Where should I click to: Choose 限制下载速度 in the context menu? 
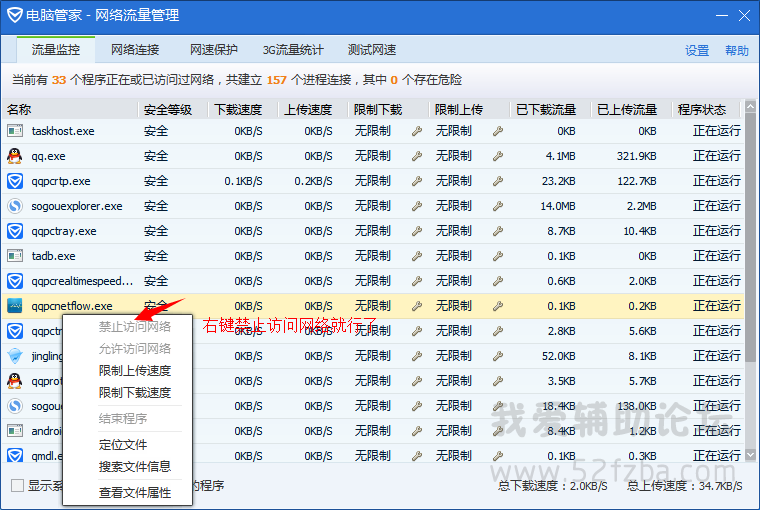coord(135,393)
